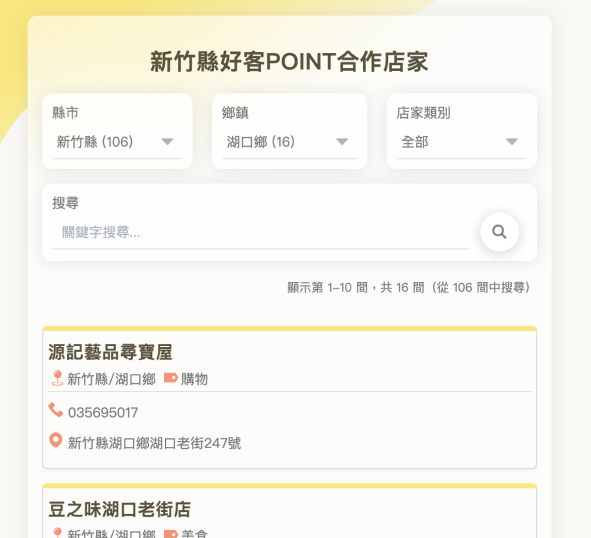
Task: Click phone icon next to 035695017
Action: click(x=56, y=410)
